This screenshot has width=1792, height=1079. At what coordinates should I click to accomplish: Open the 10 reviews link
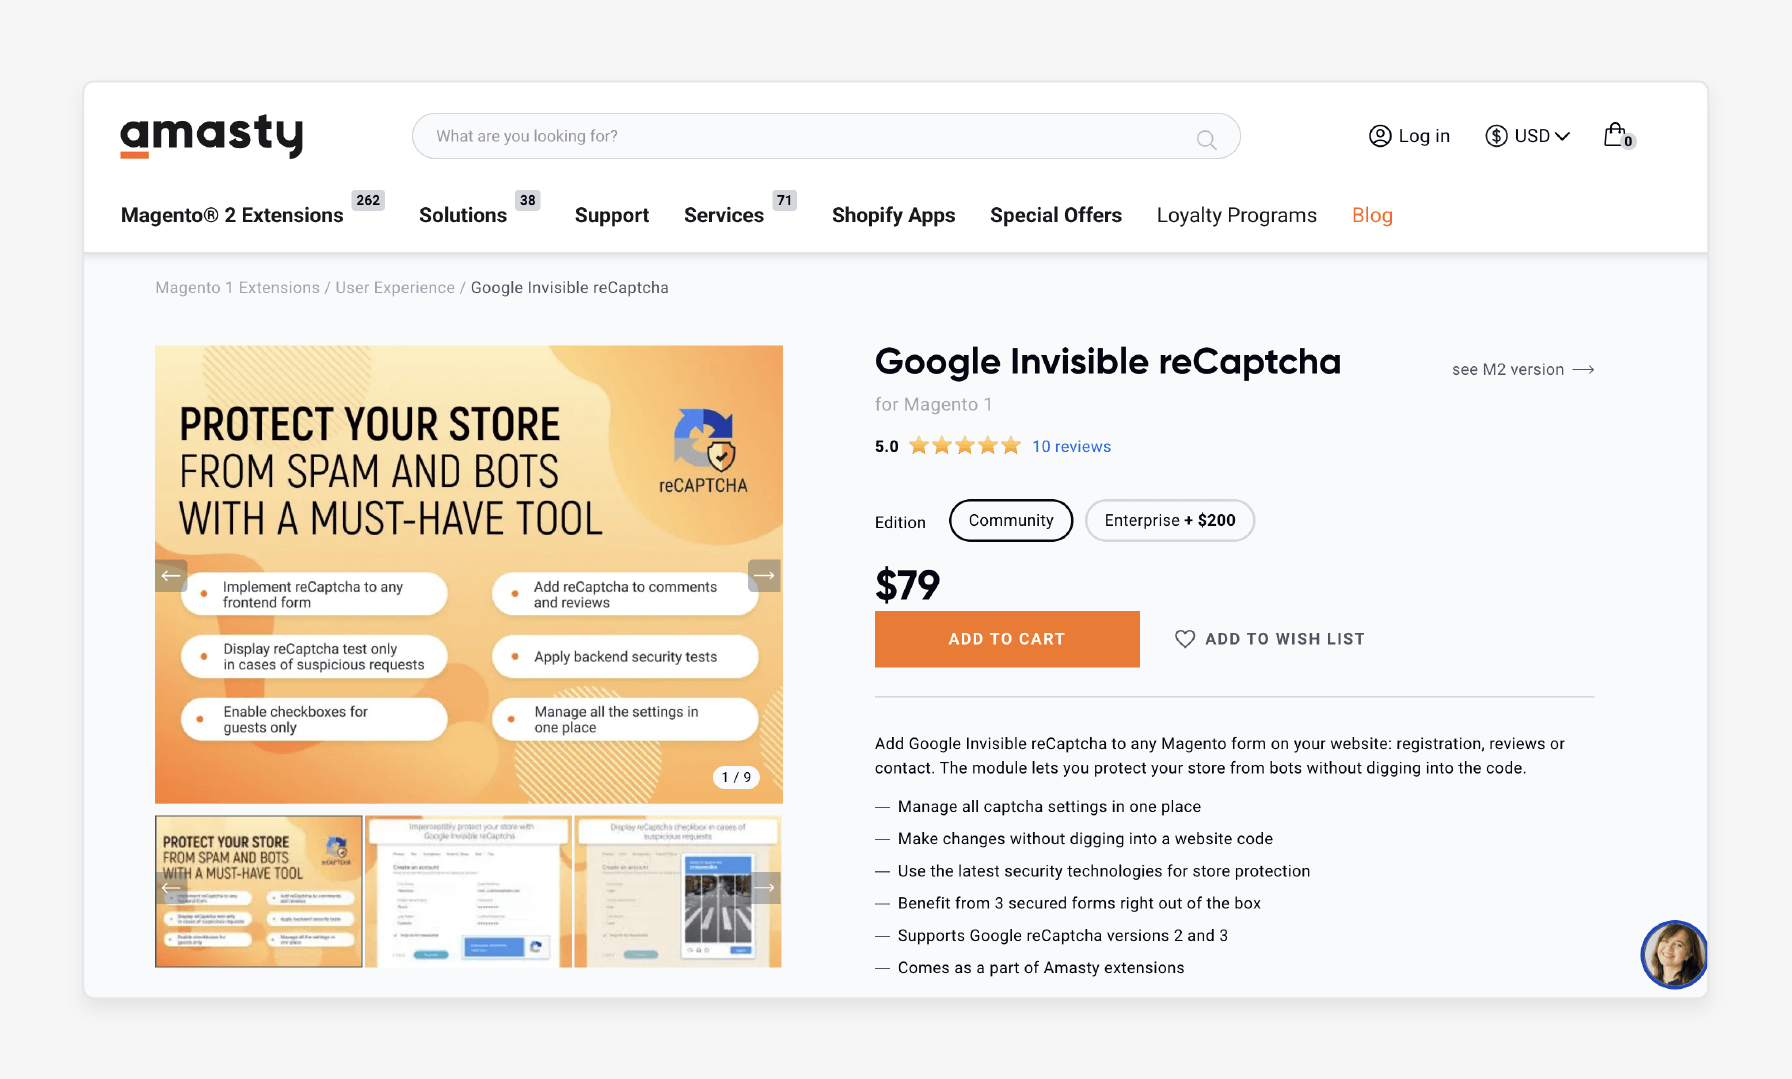1071,447
